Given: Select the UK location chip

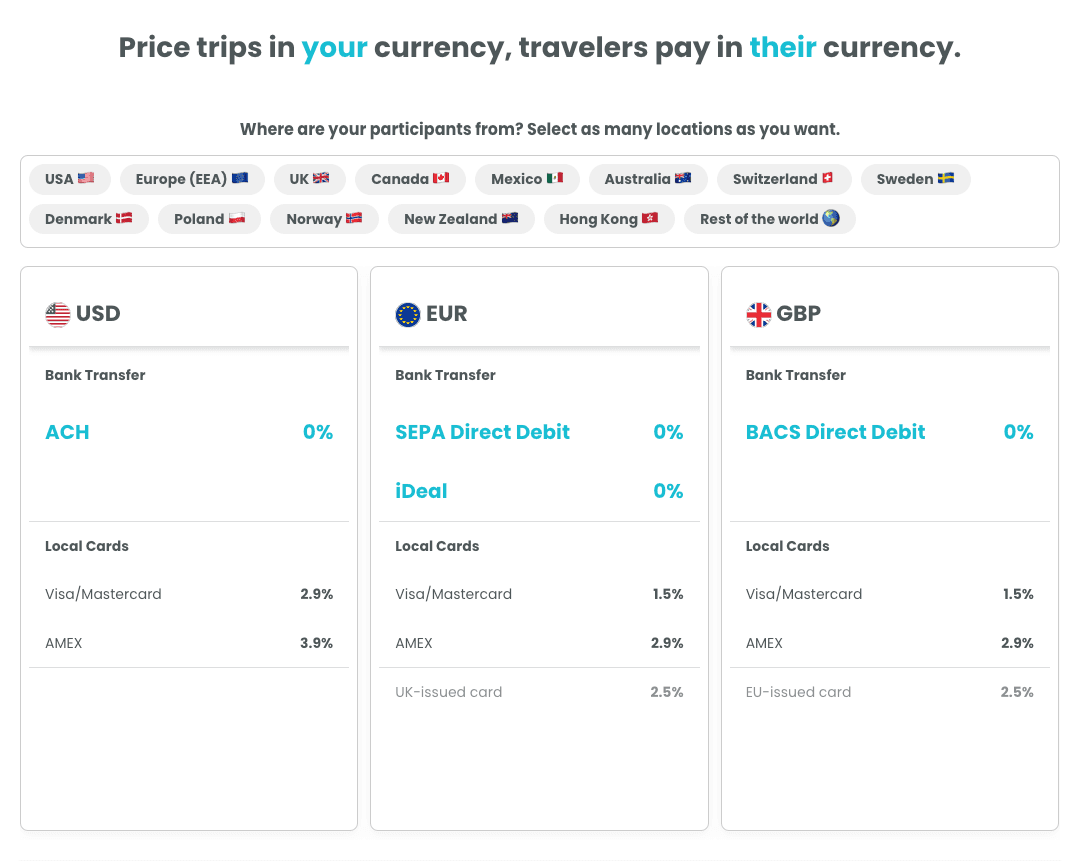Looking at the screenshot, I should (x=309, y=179).
